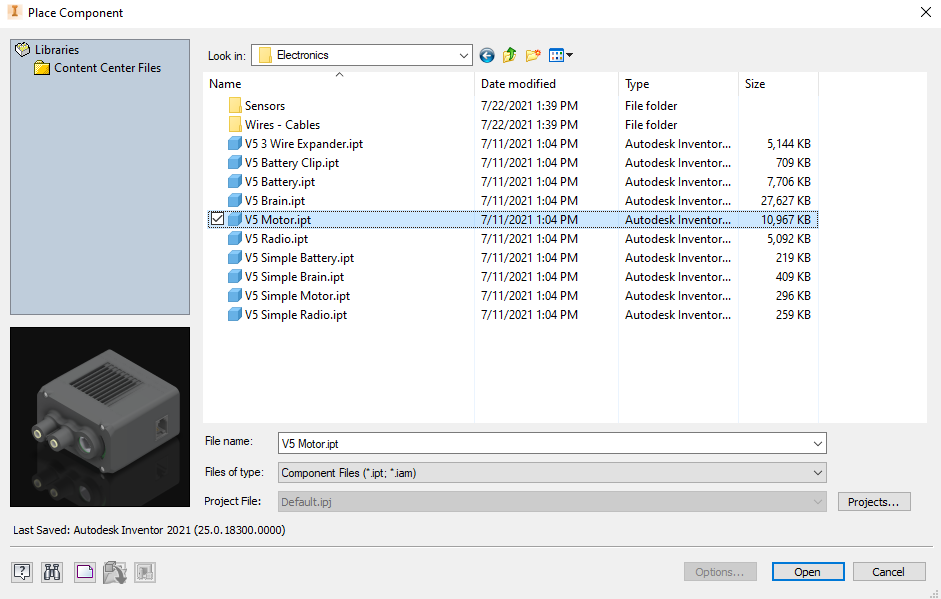
Task: Click the Open button
Action: (x=808, y=572)
